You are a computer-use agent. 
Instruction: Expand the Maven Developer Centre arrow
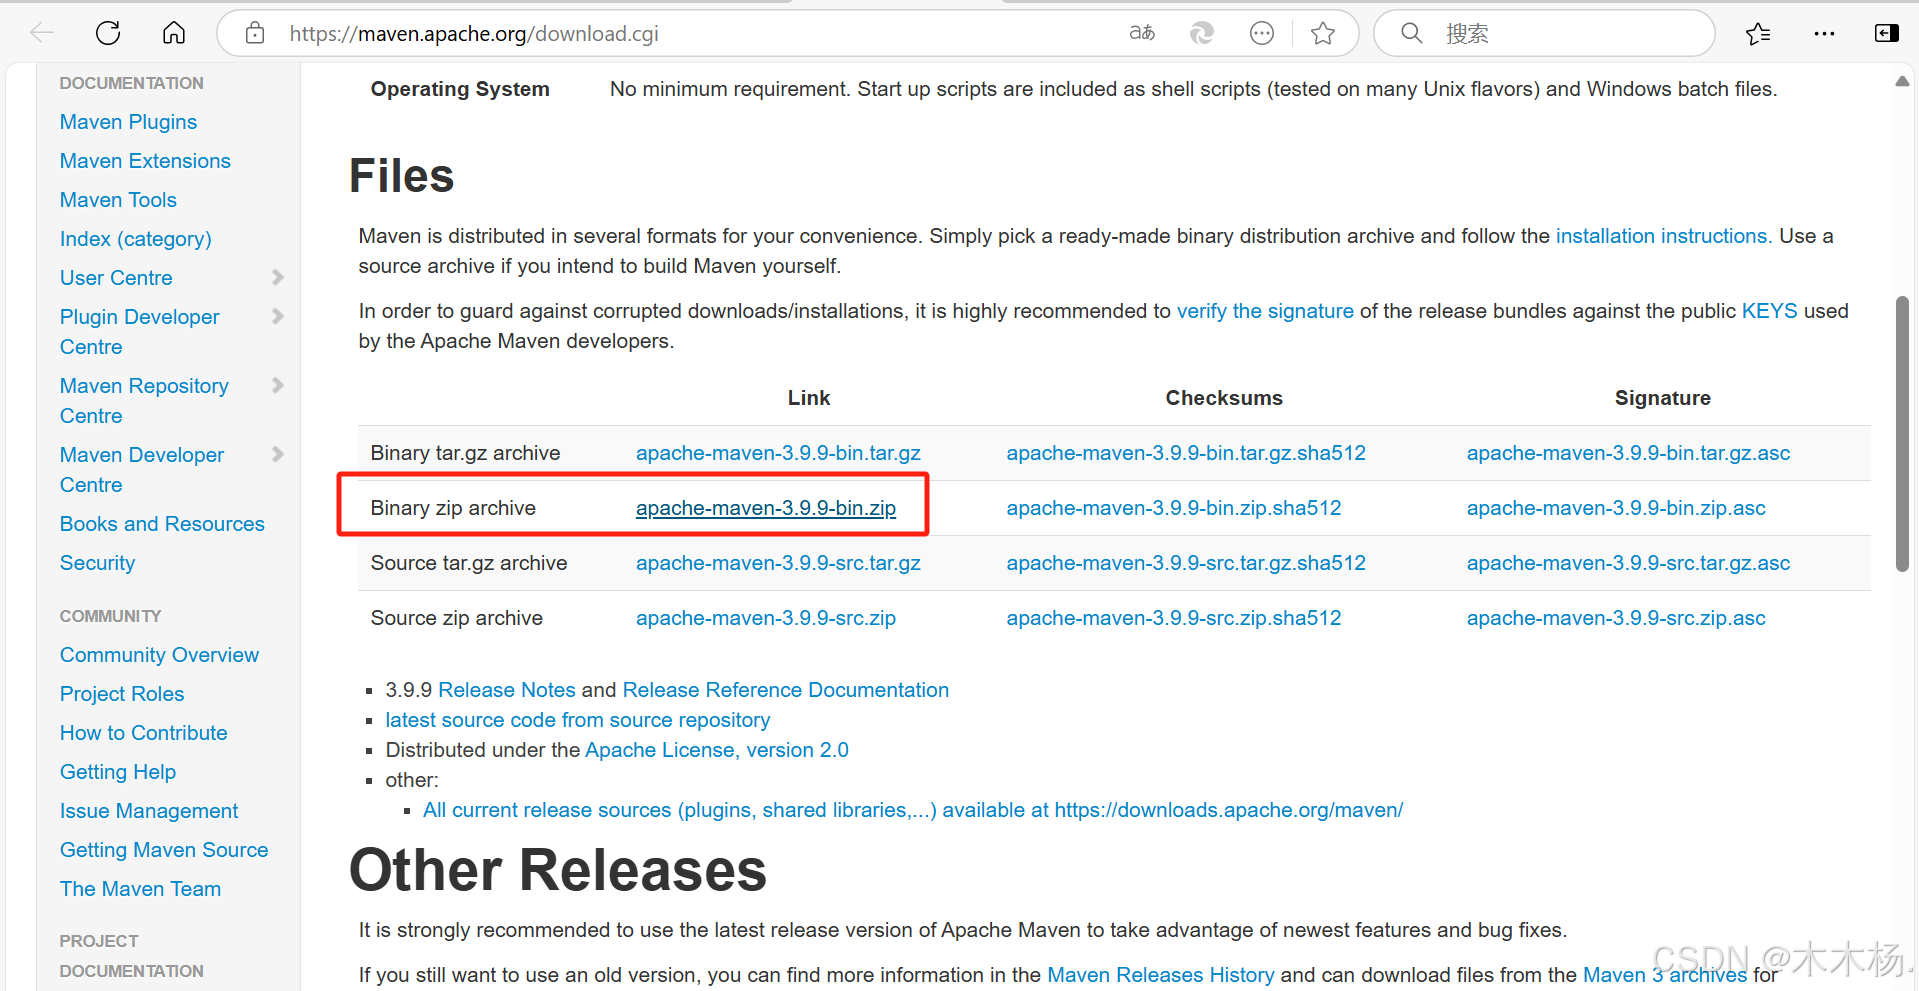click(278, 454)
